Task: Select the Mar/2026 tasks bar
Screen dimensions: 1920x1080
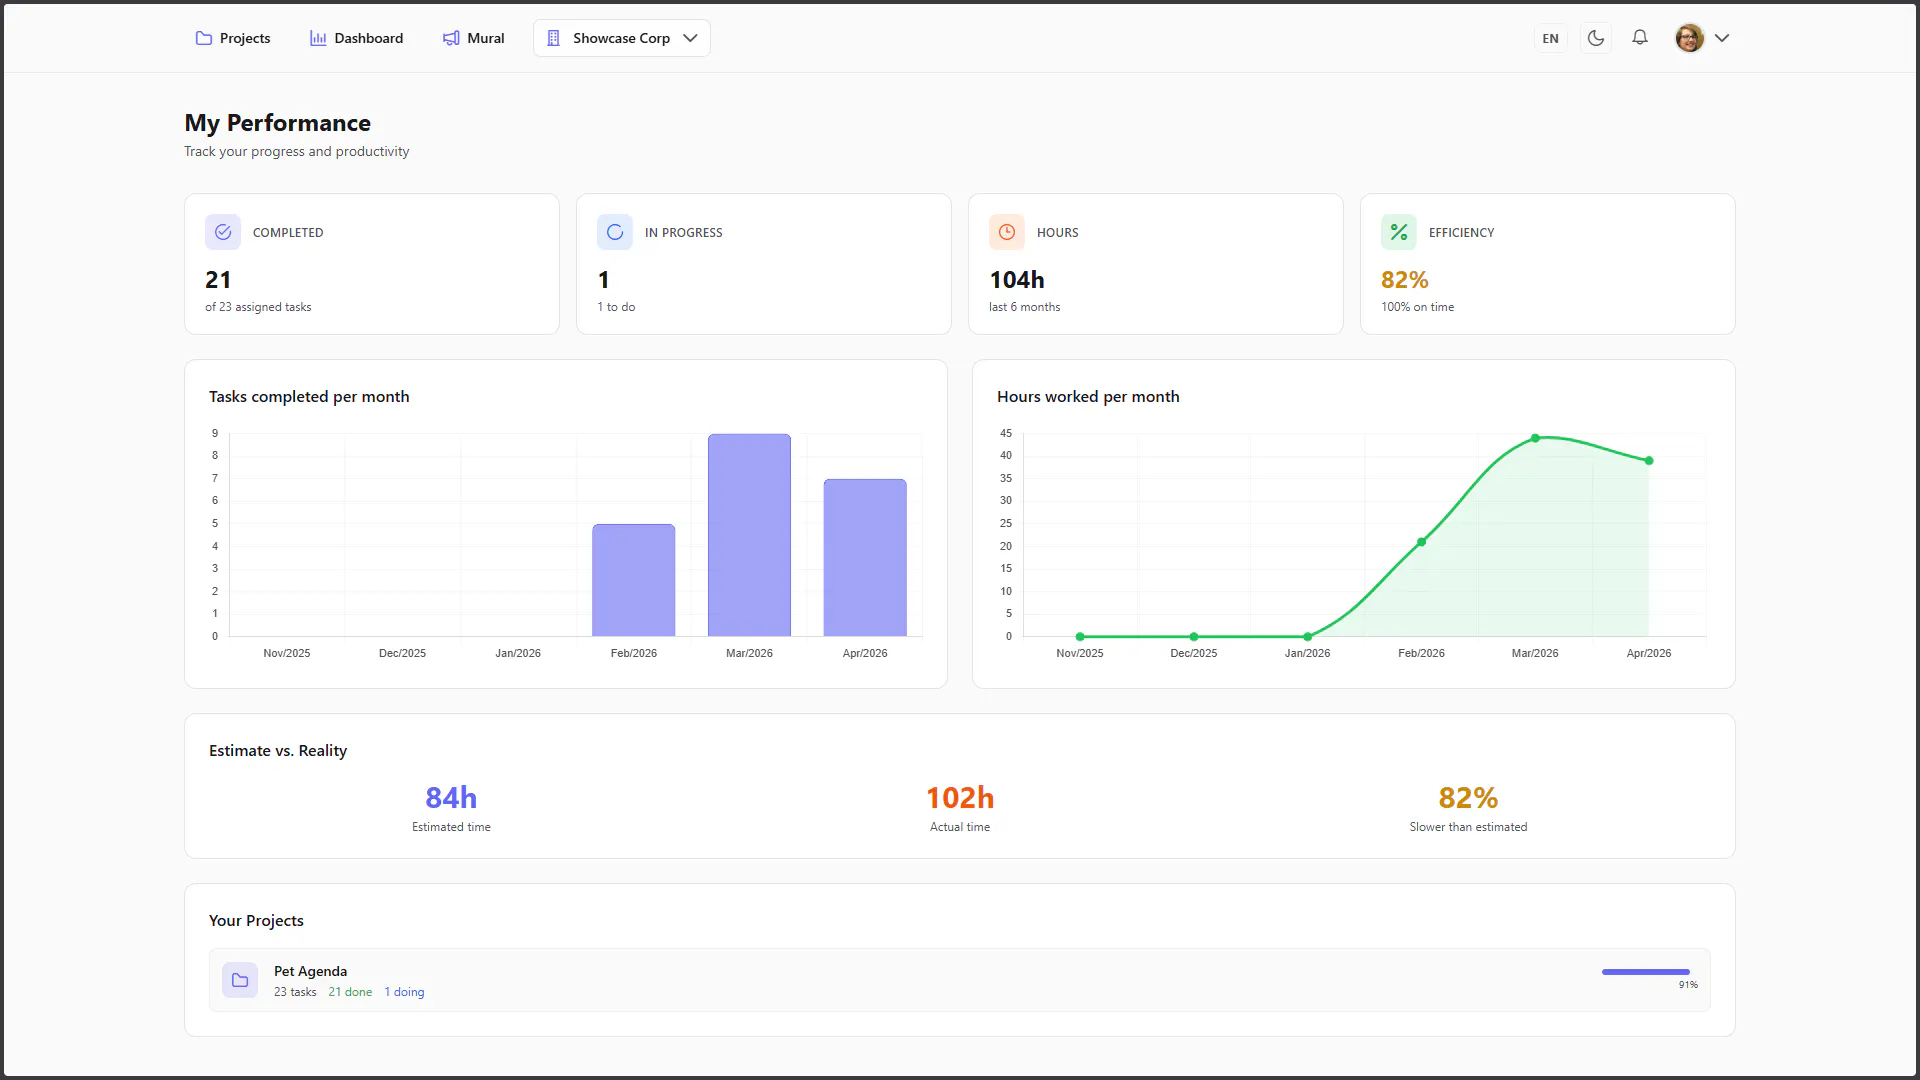Action: pyautogui.click(x=749, y=535)
